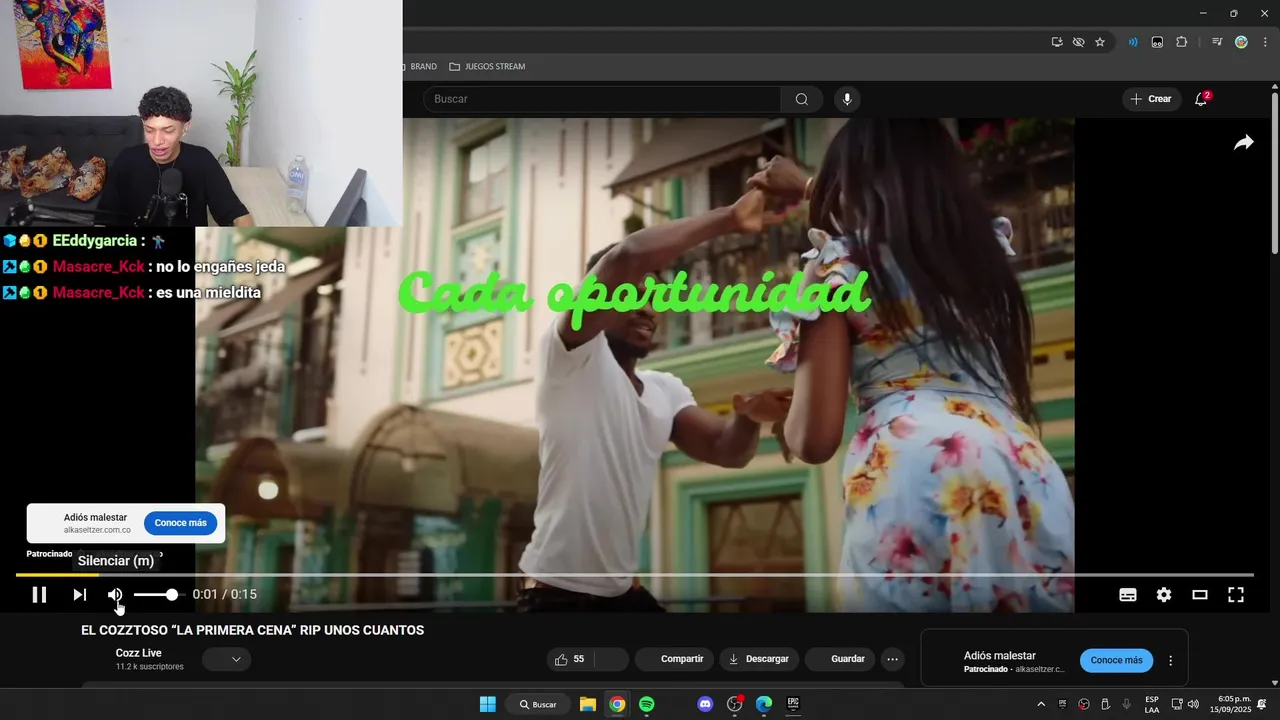Image resolution: width=1280 pixels, height=720 pixels.
Task: Open the Chrome extensions puzzle icon
Action: 1181,42
